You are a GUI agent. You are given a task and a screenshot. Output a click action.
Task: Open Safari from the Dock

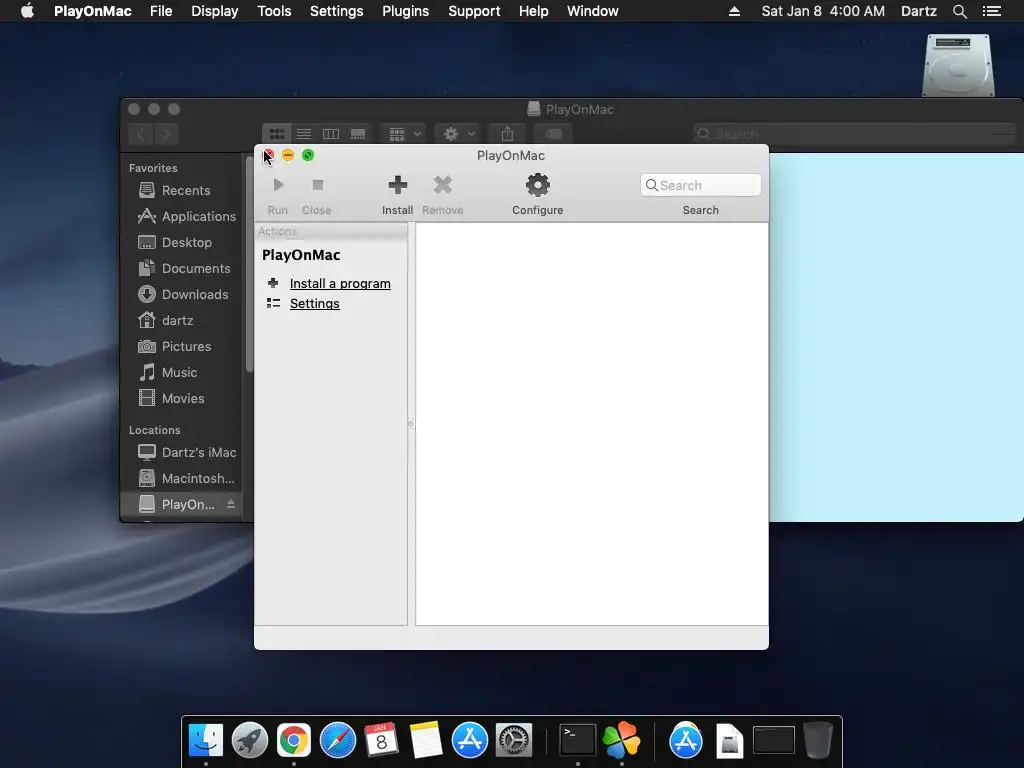coord(338,741)
